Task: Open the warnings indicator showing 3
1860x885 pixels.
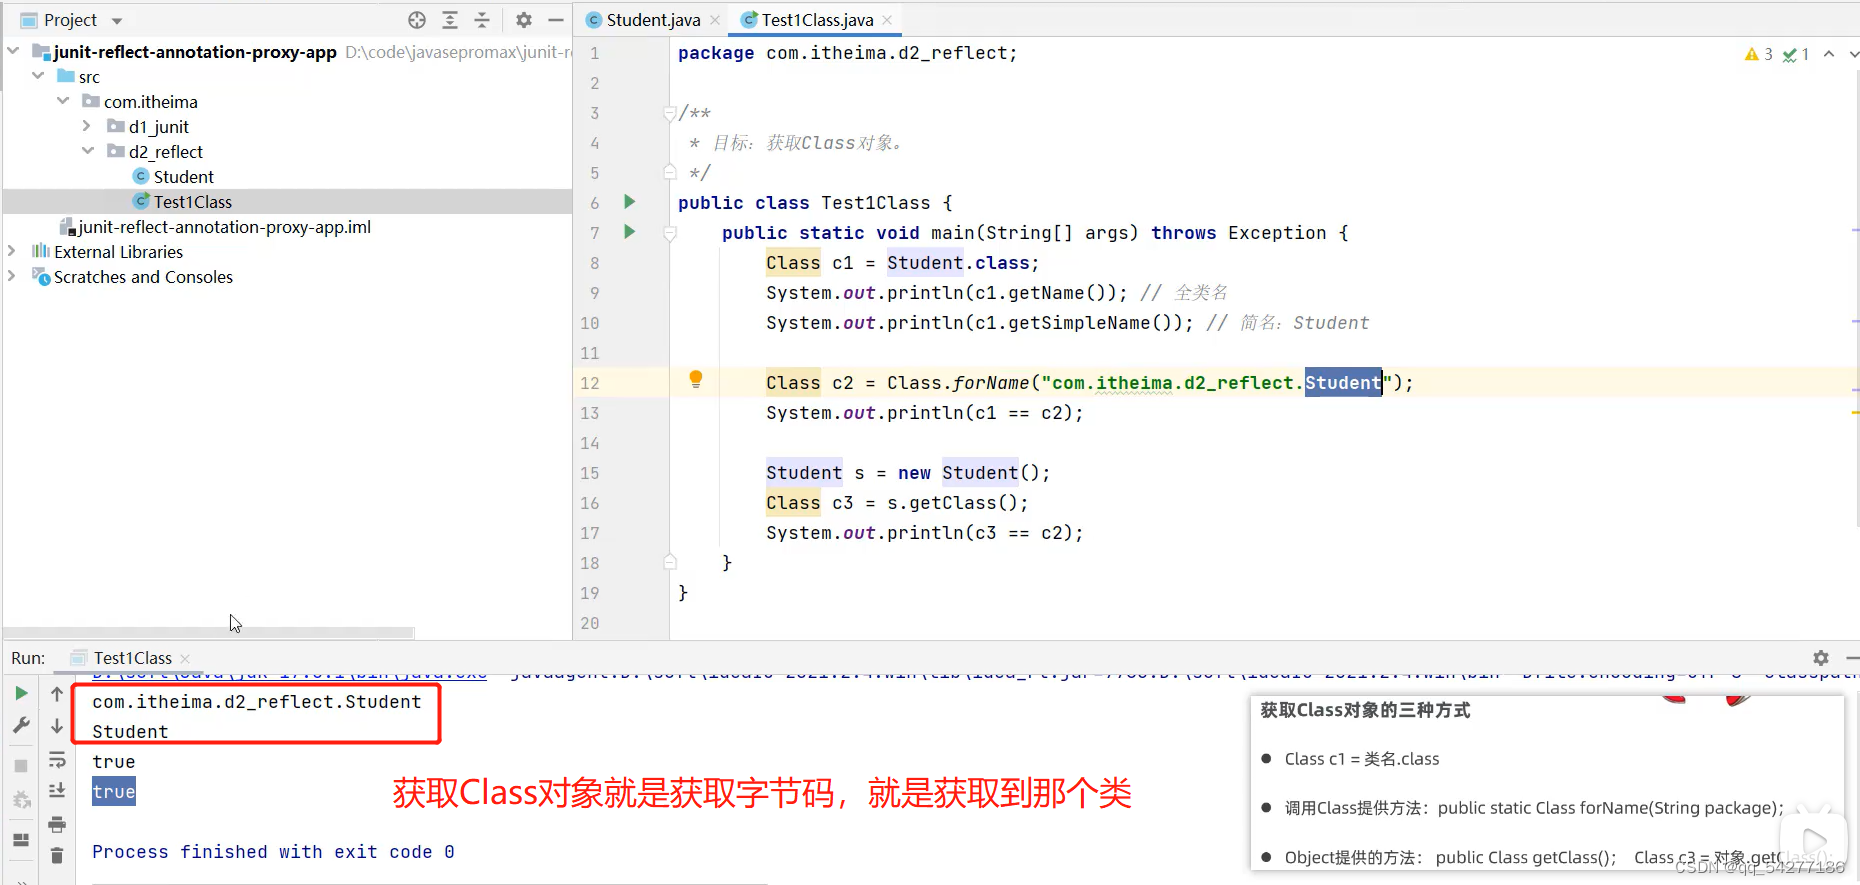Action: (x=1758, y=54)
